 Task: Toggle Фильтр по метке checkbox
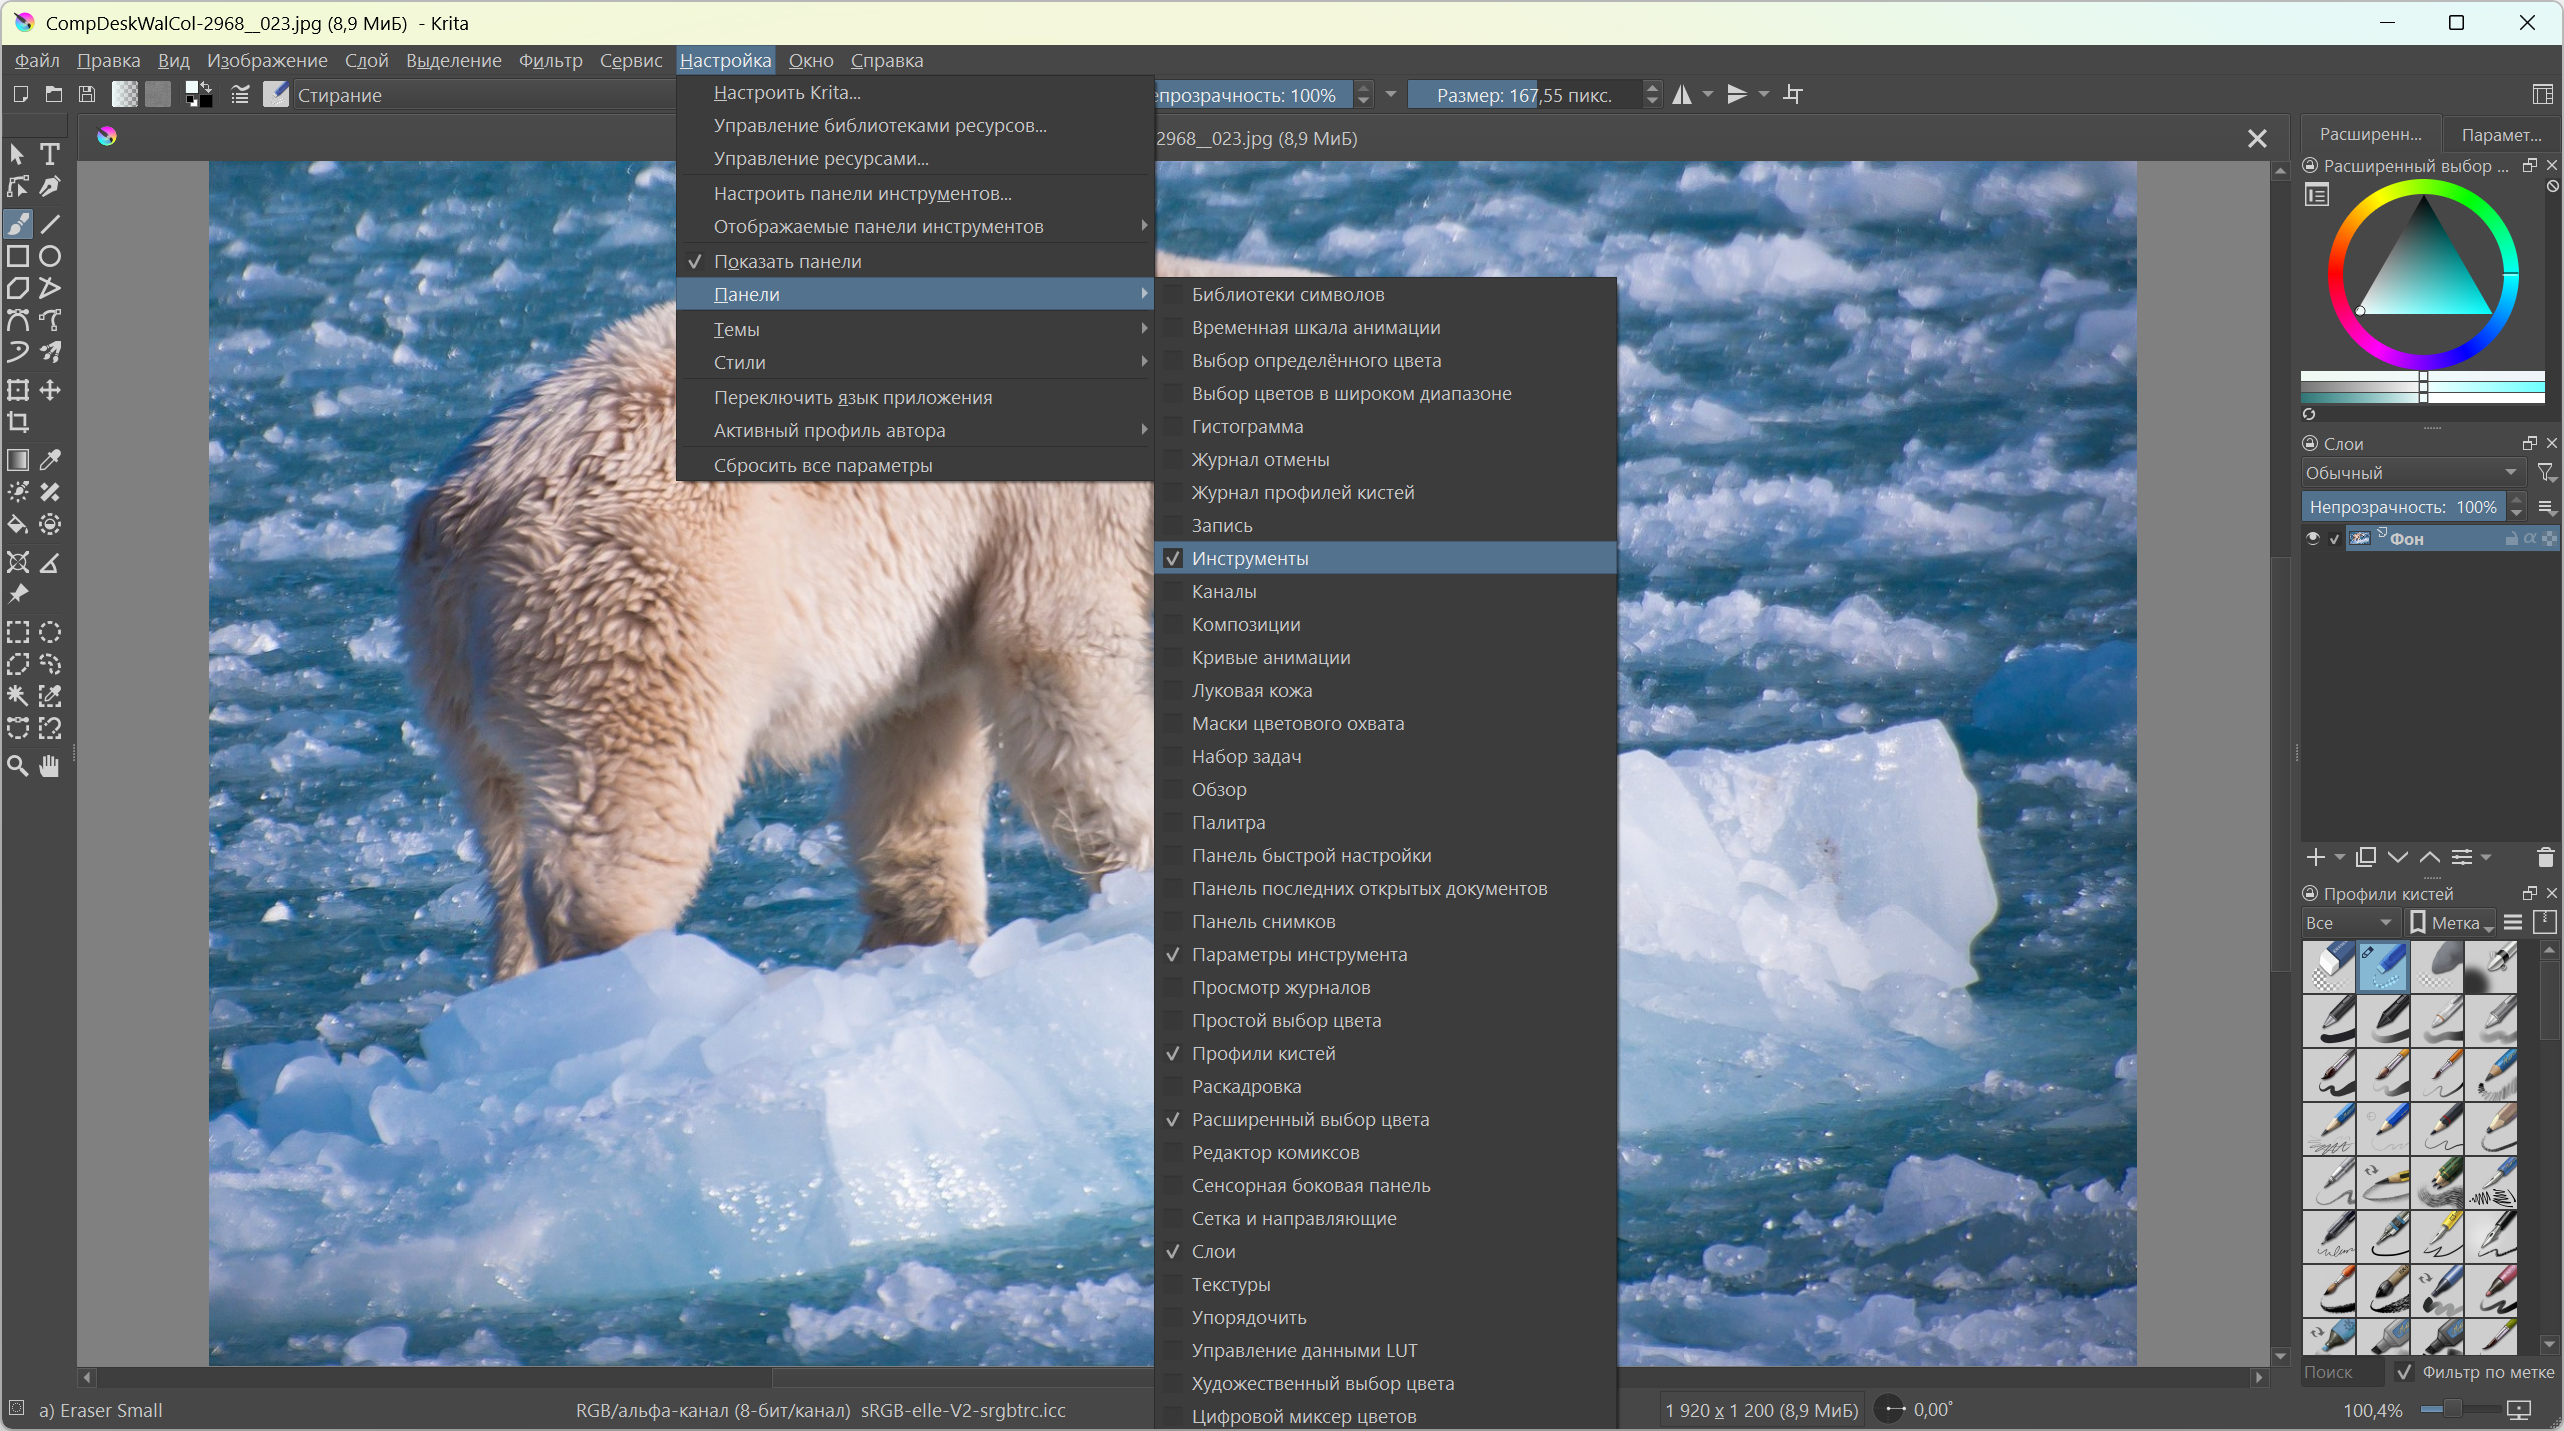pyautogui.click(x=2405, y=1372)
